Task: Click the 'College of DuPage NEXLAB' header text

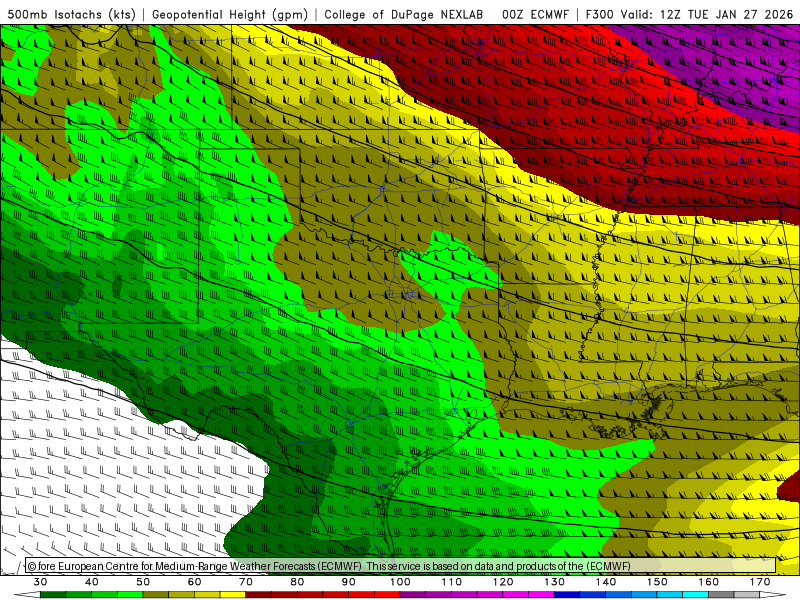Action: coord(404,14)
